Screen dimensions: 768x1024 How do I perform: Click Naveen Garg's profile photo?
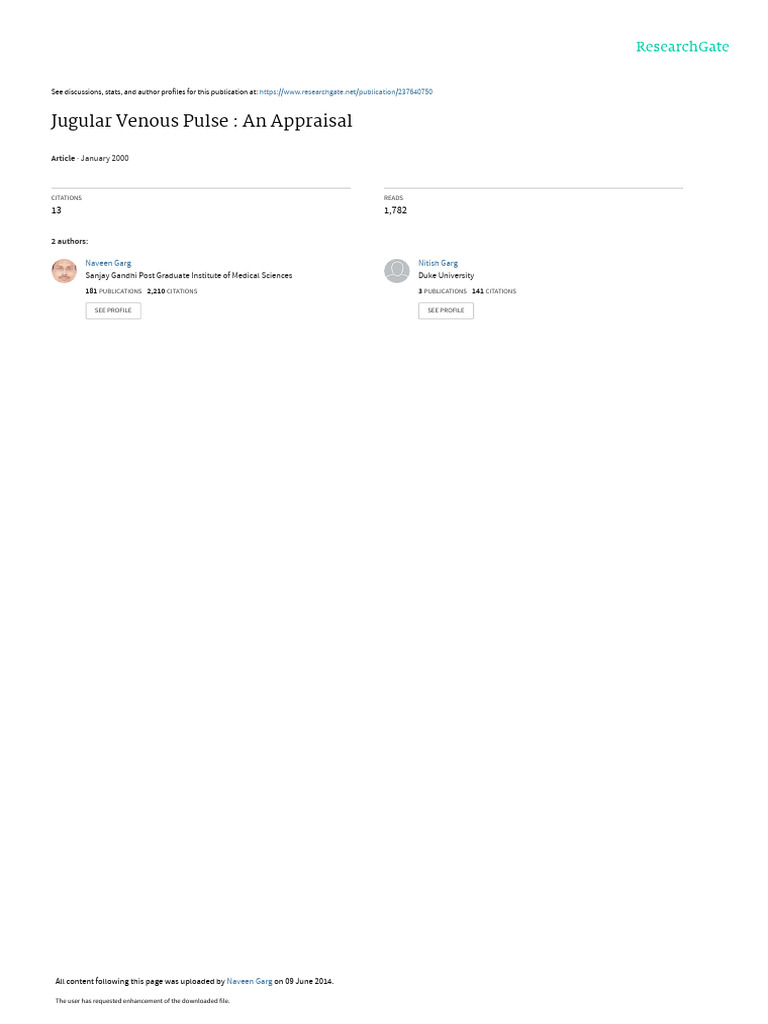64,271
